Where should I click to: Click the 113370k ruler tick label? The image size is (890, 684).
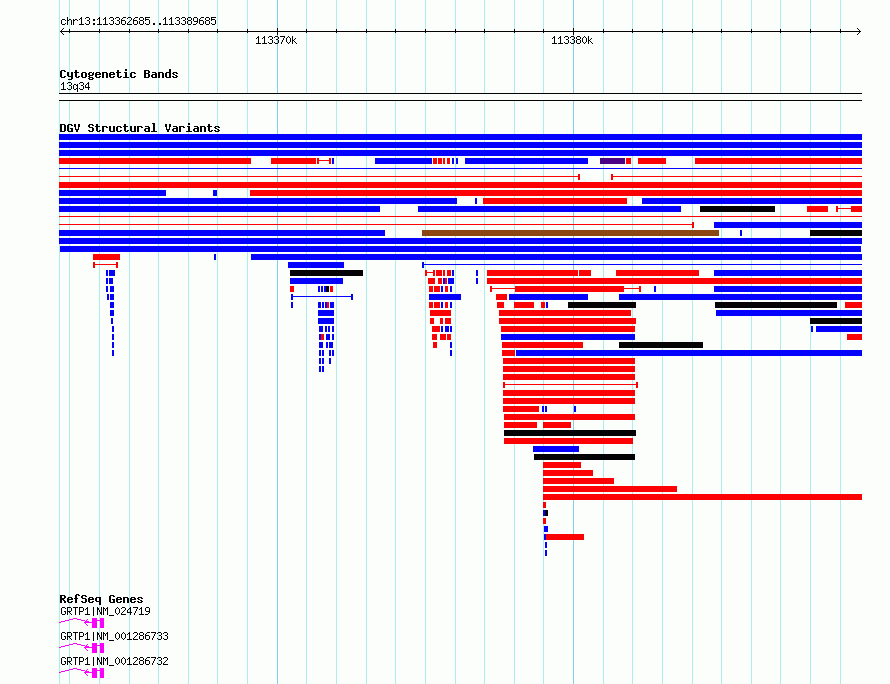276,40
